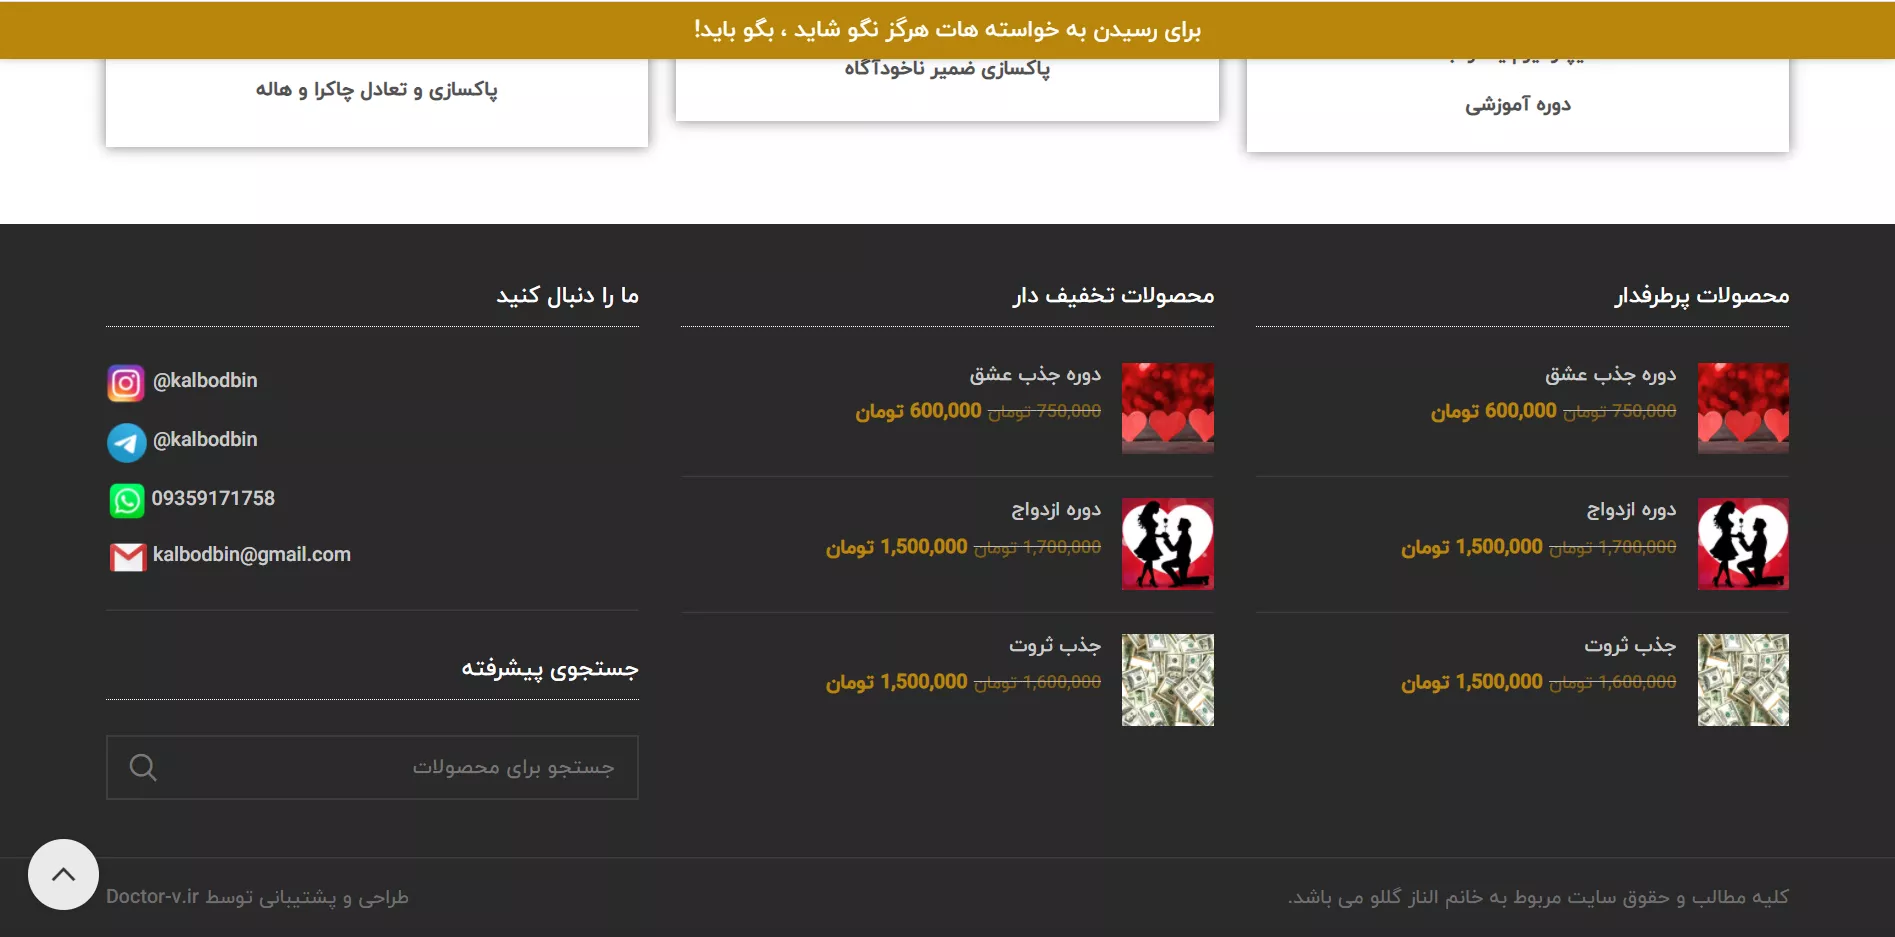Open hearts thumbnail in popular products

(1743, 408)
